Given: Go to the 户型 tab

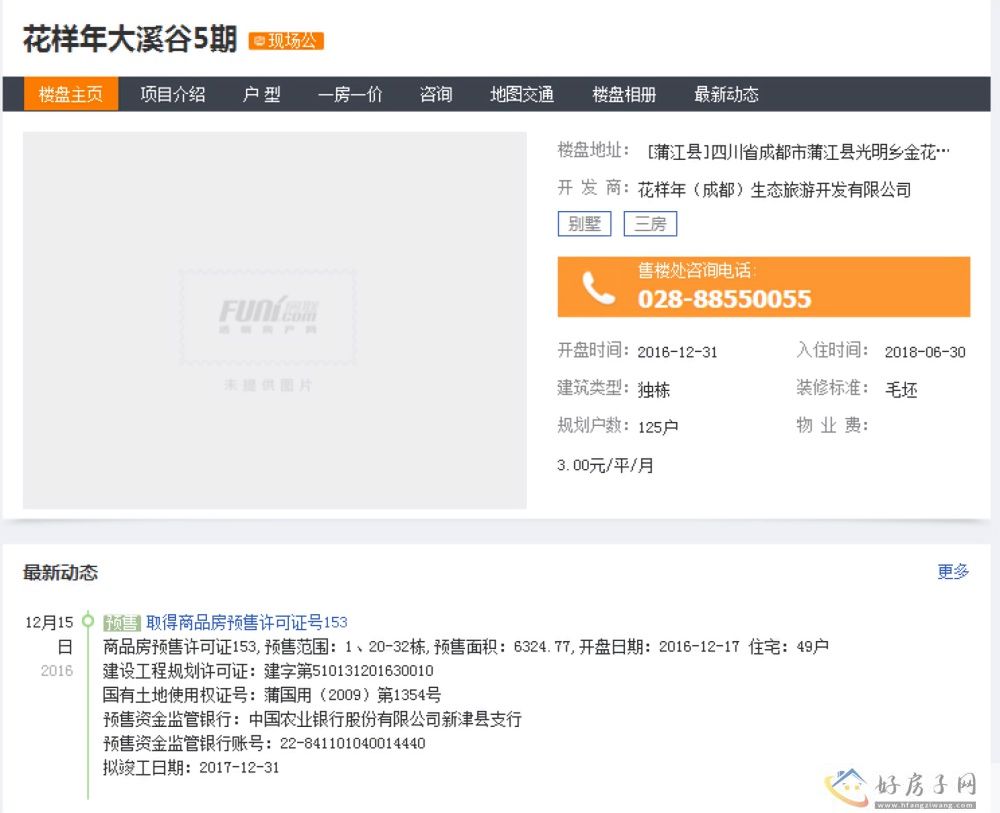Looking at the screenshot, I should pos(261,95).
